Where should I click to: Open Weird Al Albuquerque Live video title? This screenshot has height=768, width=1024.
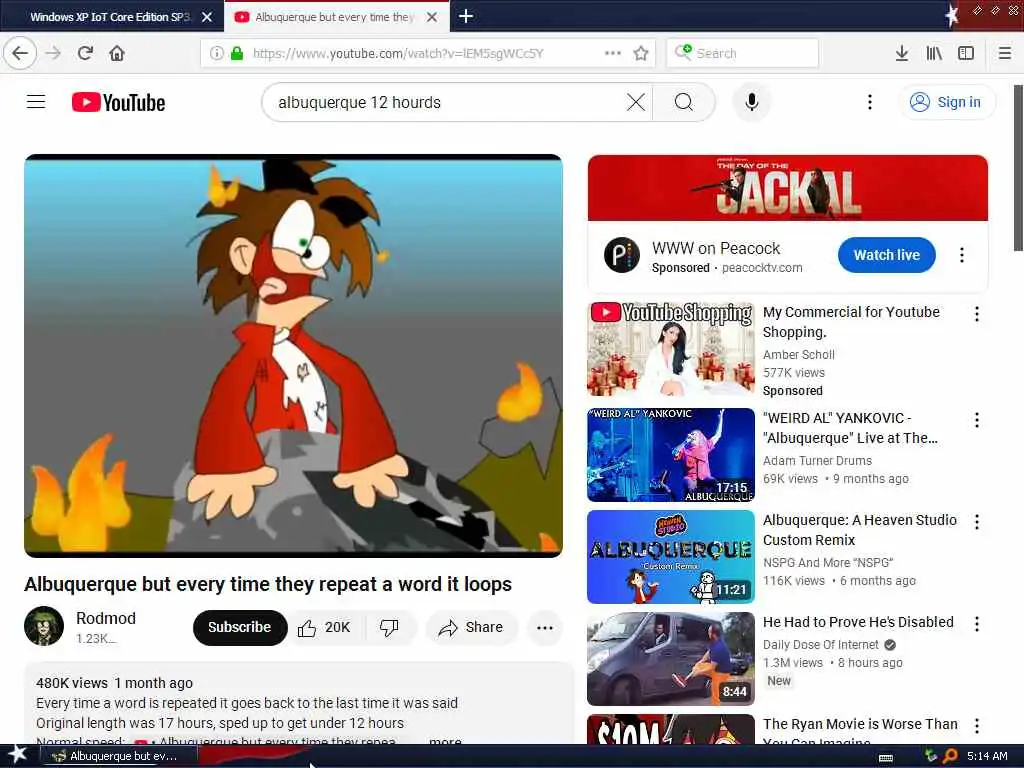[850, 428]
